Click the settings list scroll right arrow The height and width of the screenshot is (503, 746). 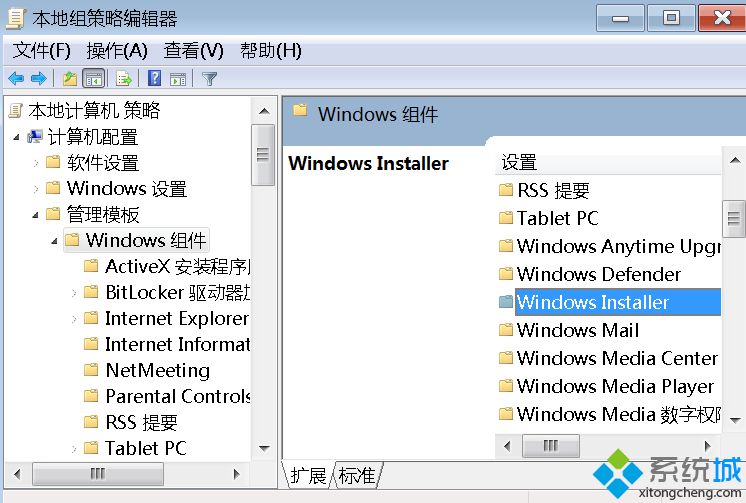click(x=708, y=446)
